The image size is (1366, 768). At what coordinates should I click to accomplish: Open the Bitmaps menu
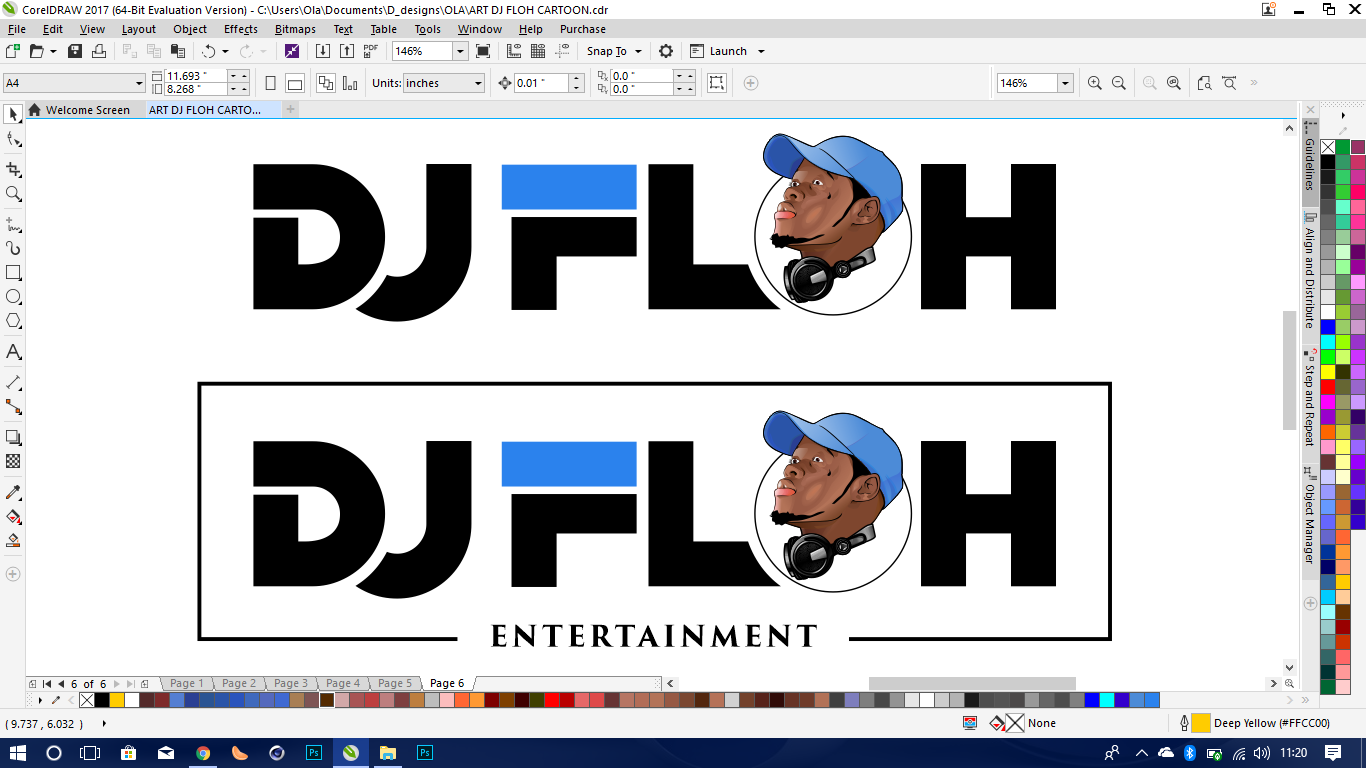(x=295, y=29)
